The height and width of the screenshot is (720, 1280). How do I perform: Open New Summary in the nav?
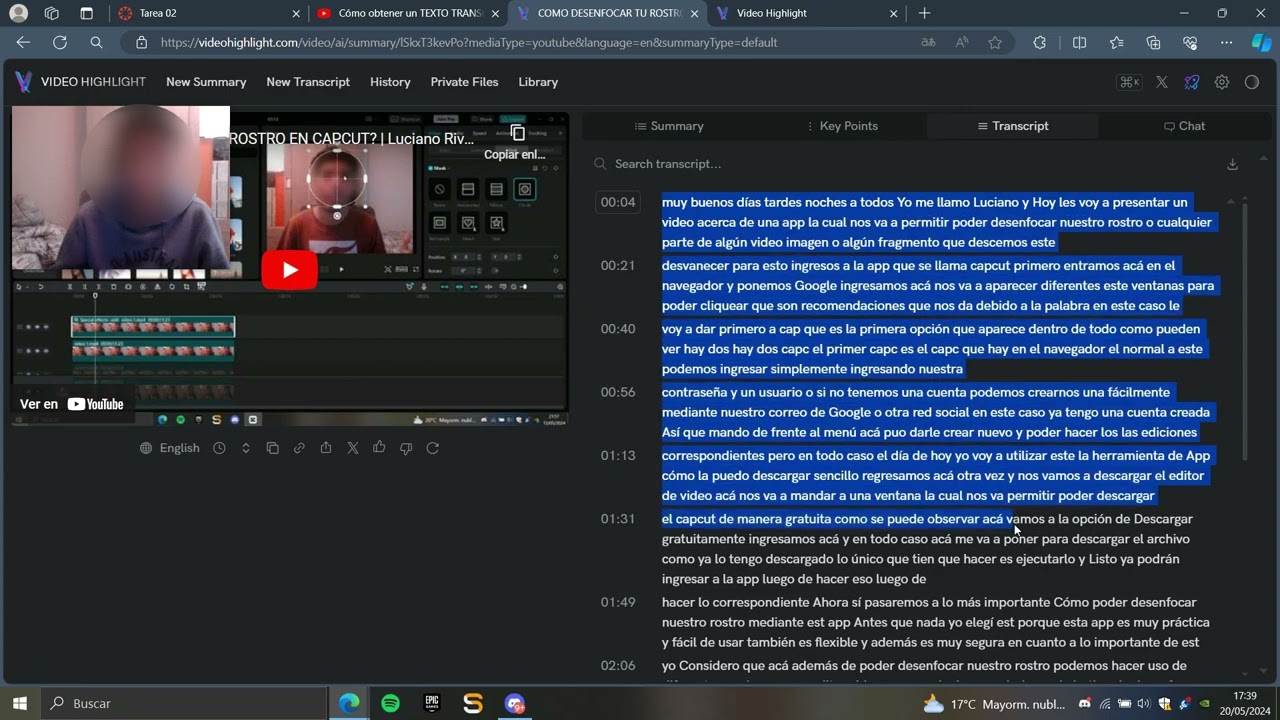[206, 82]
